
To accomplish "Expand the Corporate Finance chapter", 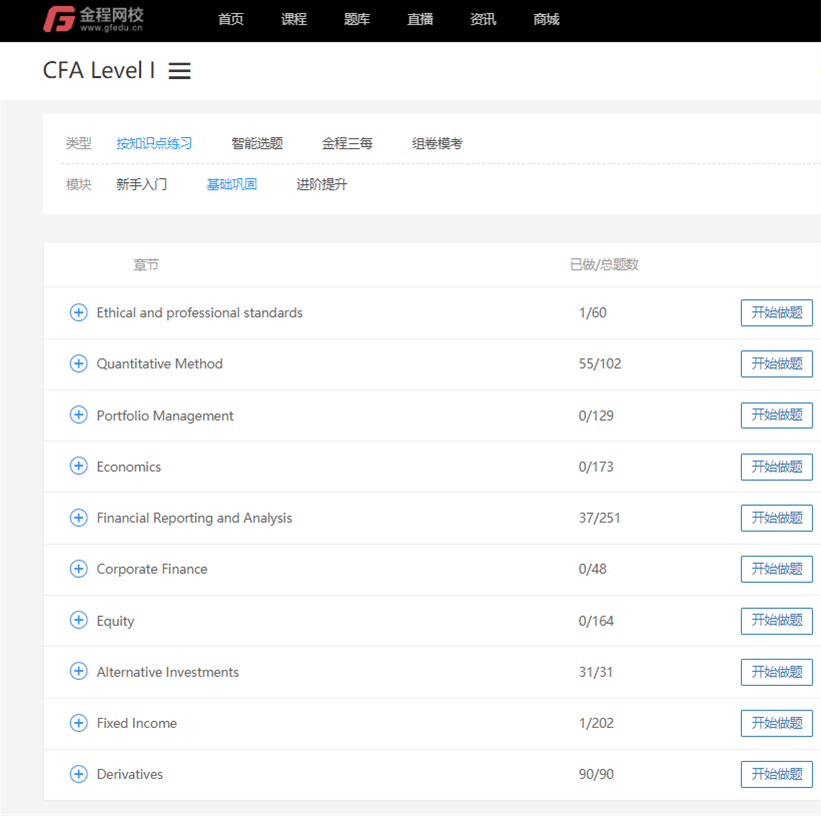I will [x=79, y=568].
